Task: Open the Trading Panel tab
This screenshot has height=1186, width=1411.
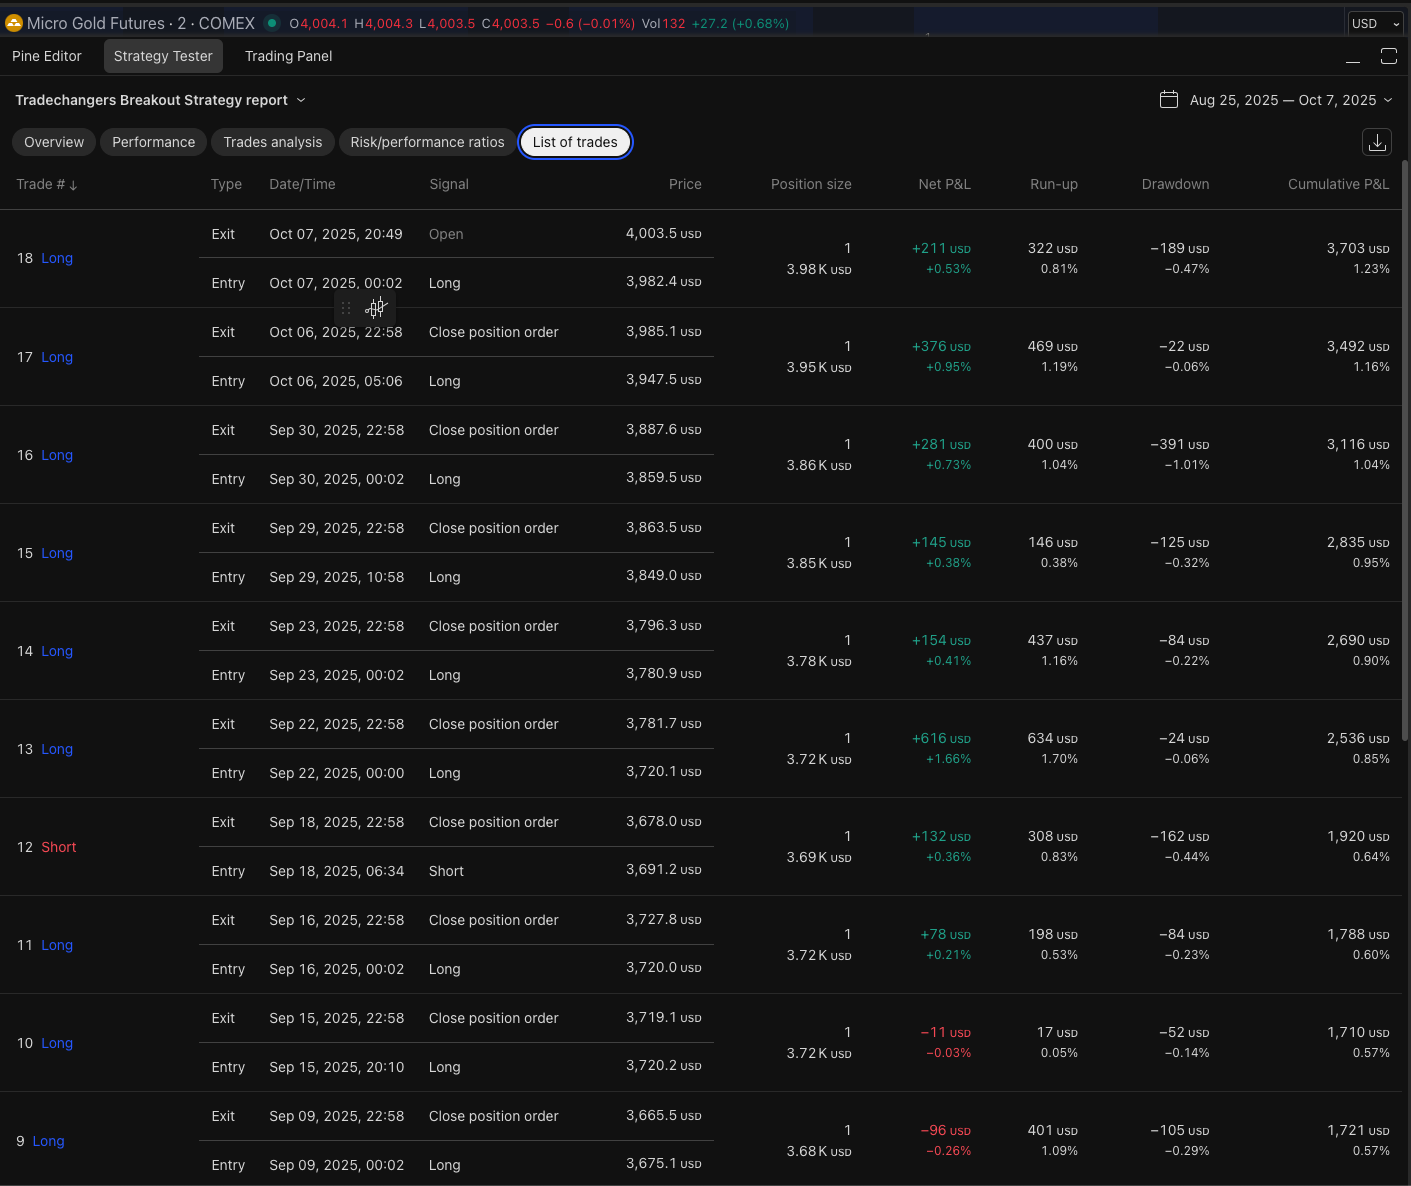Action: pyautogui.click(x=288, y=56)
